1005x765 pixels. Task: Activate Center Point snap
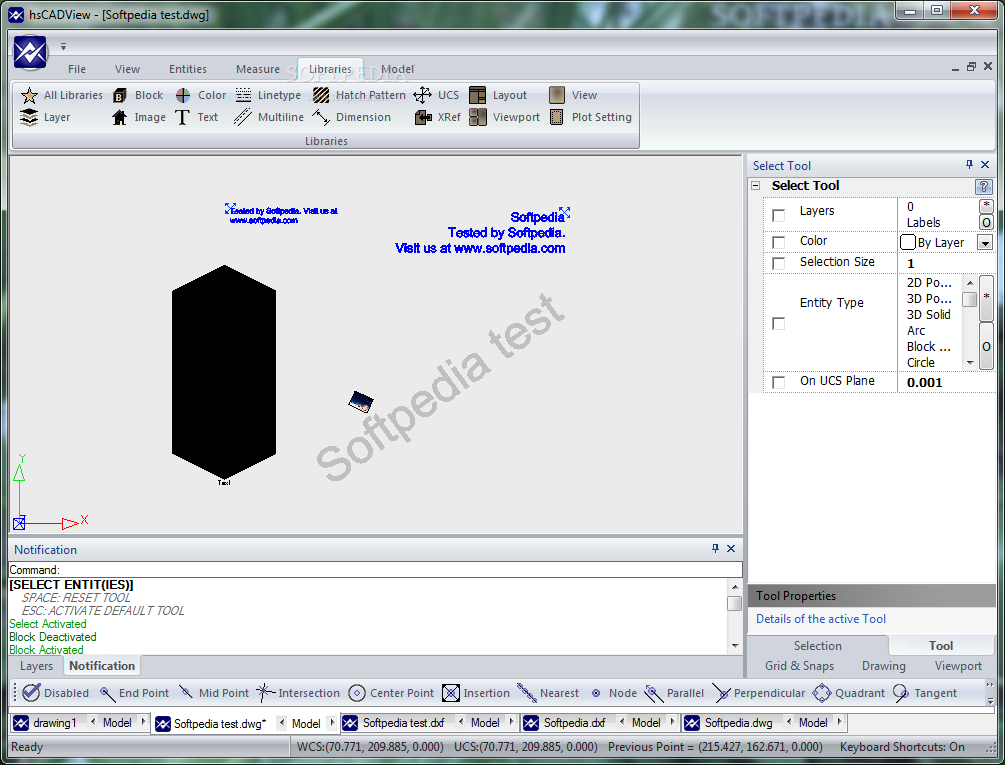392,693
